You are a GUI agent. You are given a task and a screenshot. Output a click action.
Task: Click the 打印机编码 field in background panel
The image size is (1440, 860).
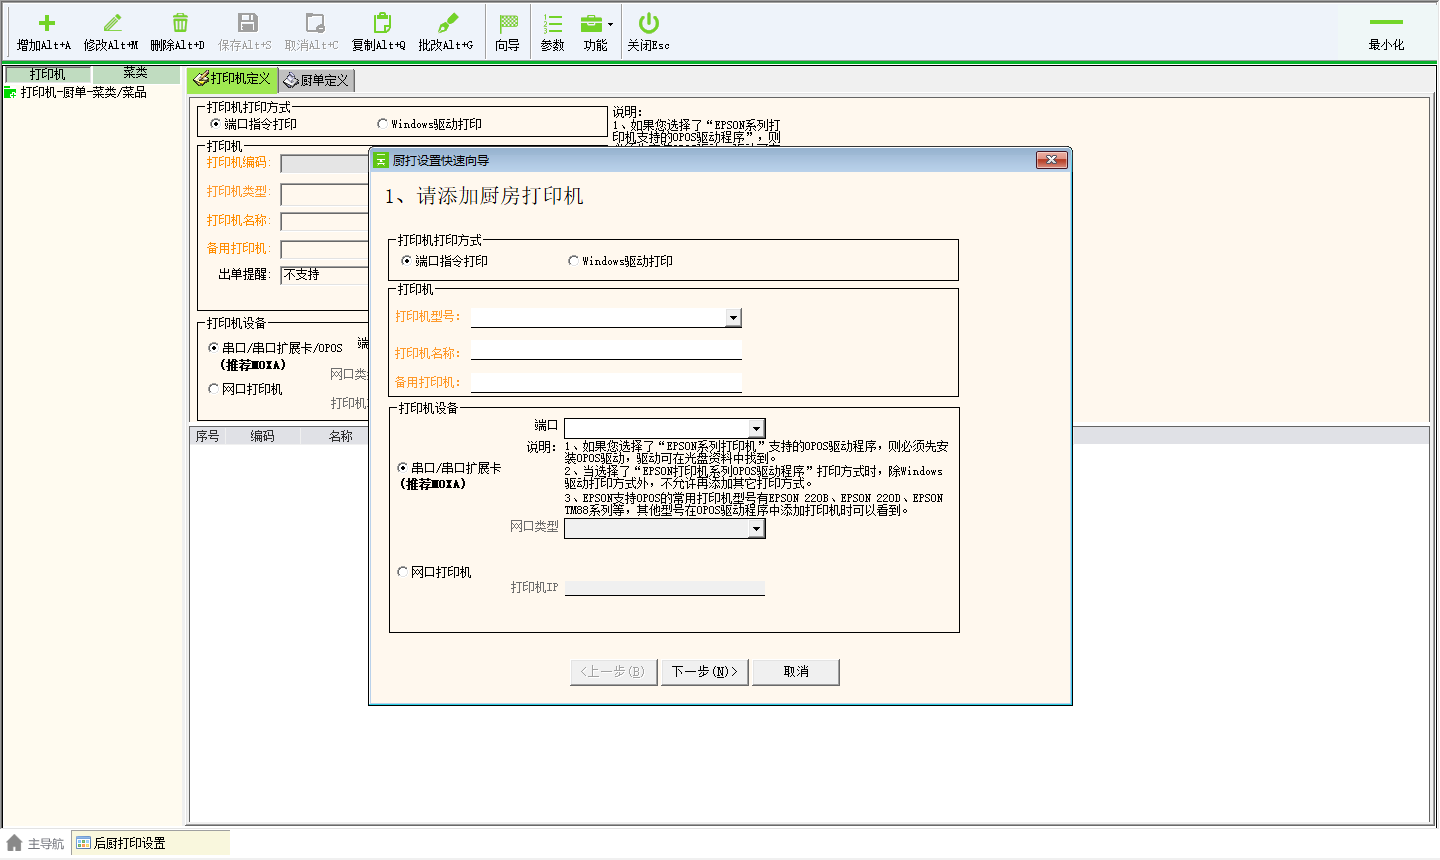pos(325,164)
